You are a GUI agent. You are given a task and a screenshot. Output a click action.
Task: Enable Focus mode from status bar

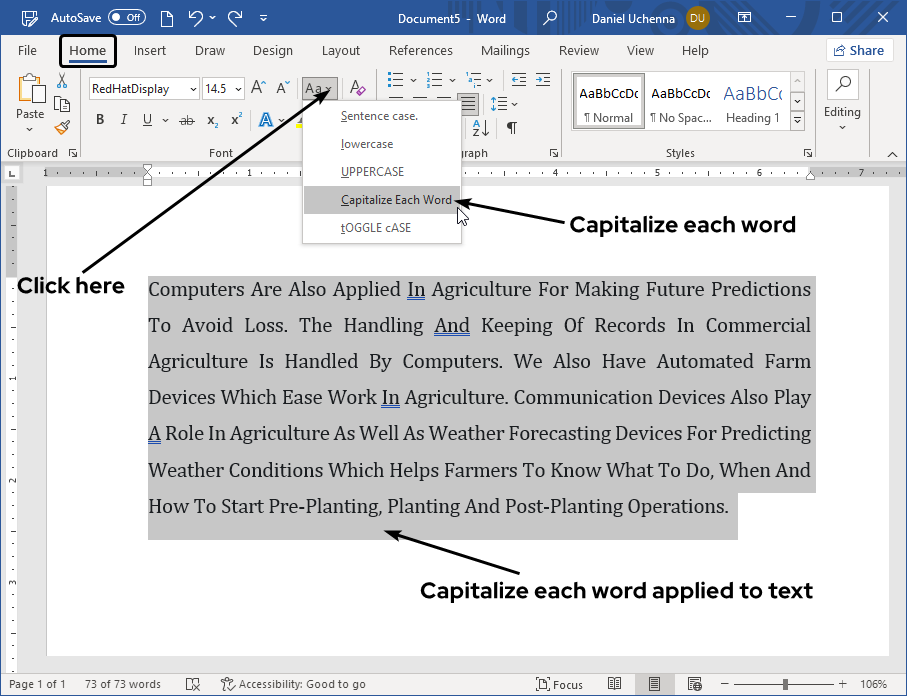pos(559,684)
